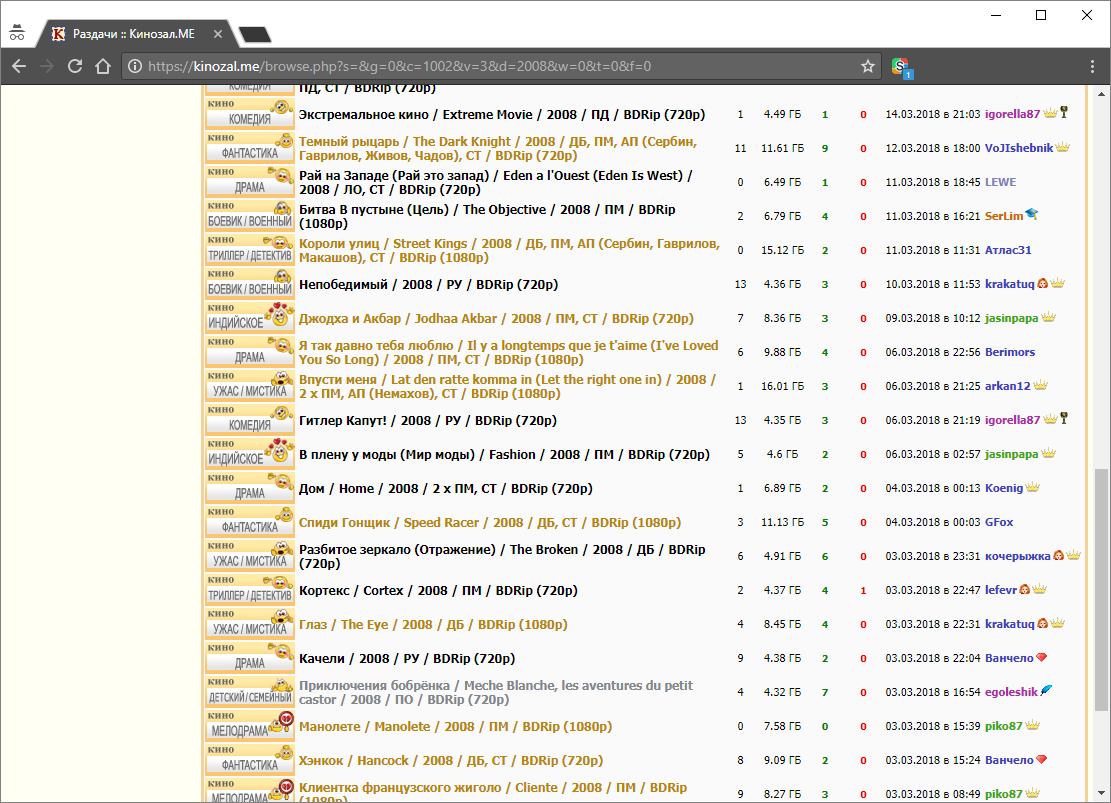Image resolution: width=1111 pixels, height=803 pixels.
Task: Open a new tab next to Кинозал tab
Action: pos(255,35)
